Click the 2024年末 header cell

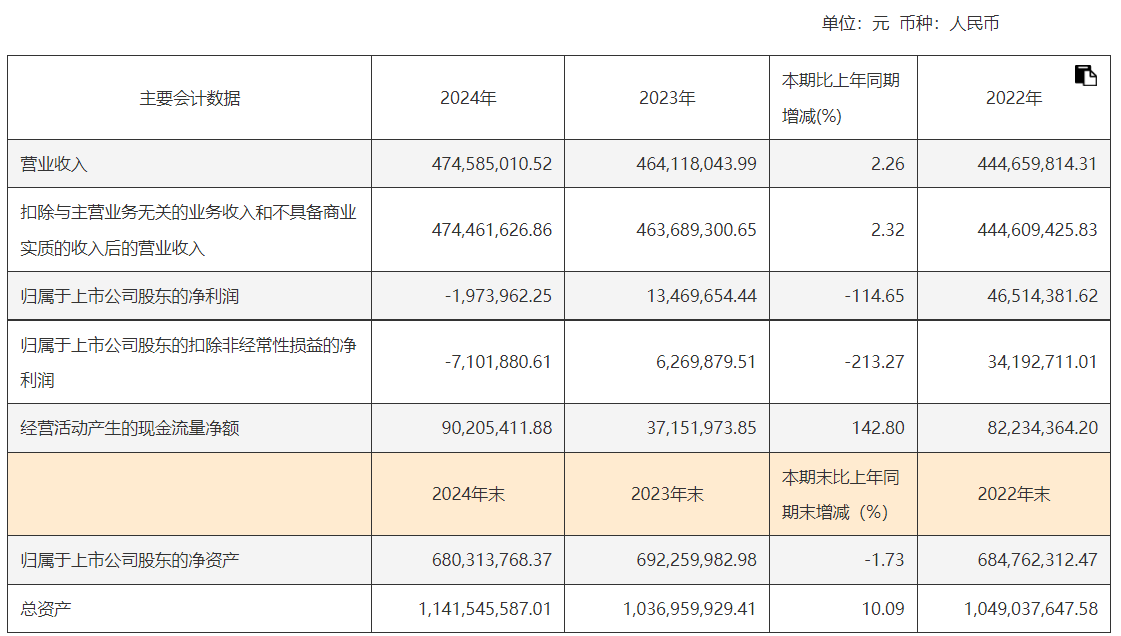tap(468, 494)
